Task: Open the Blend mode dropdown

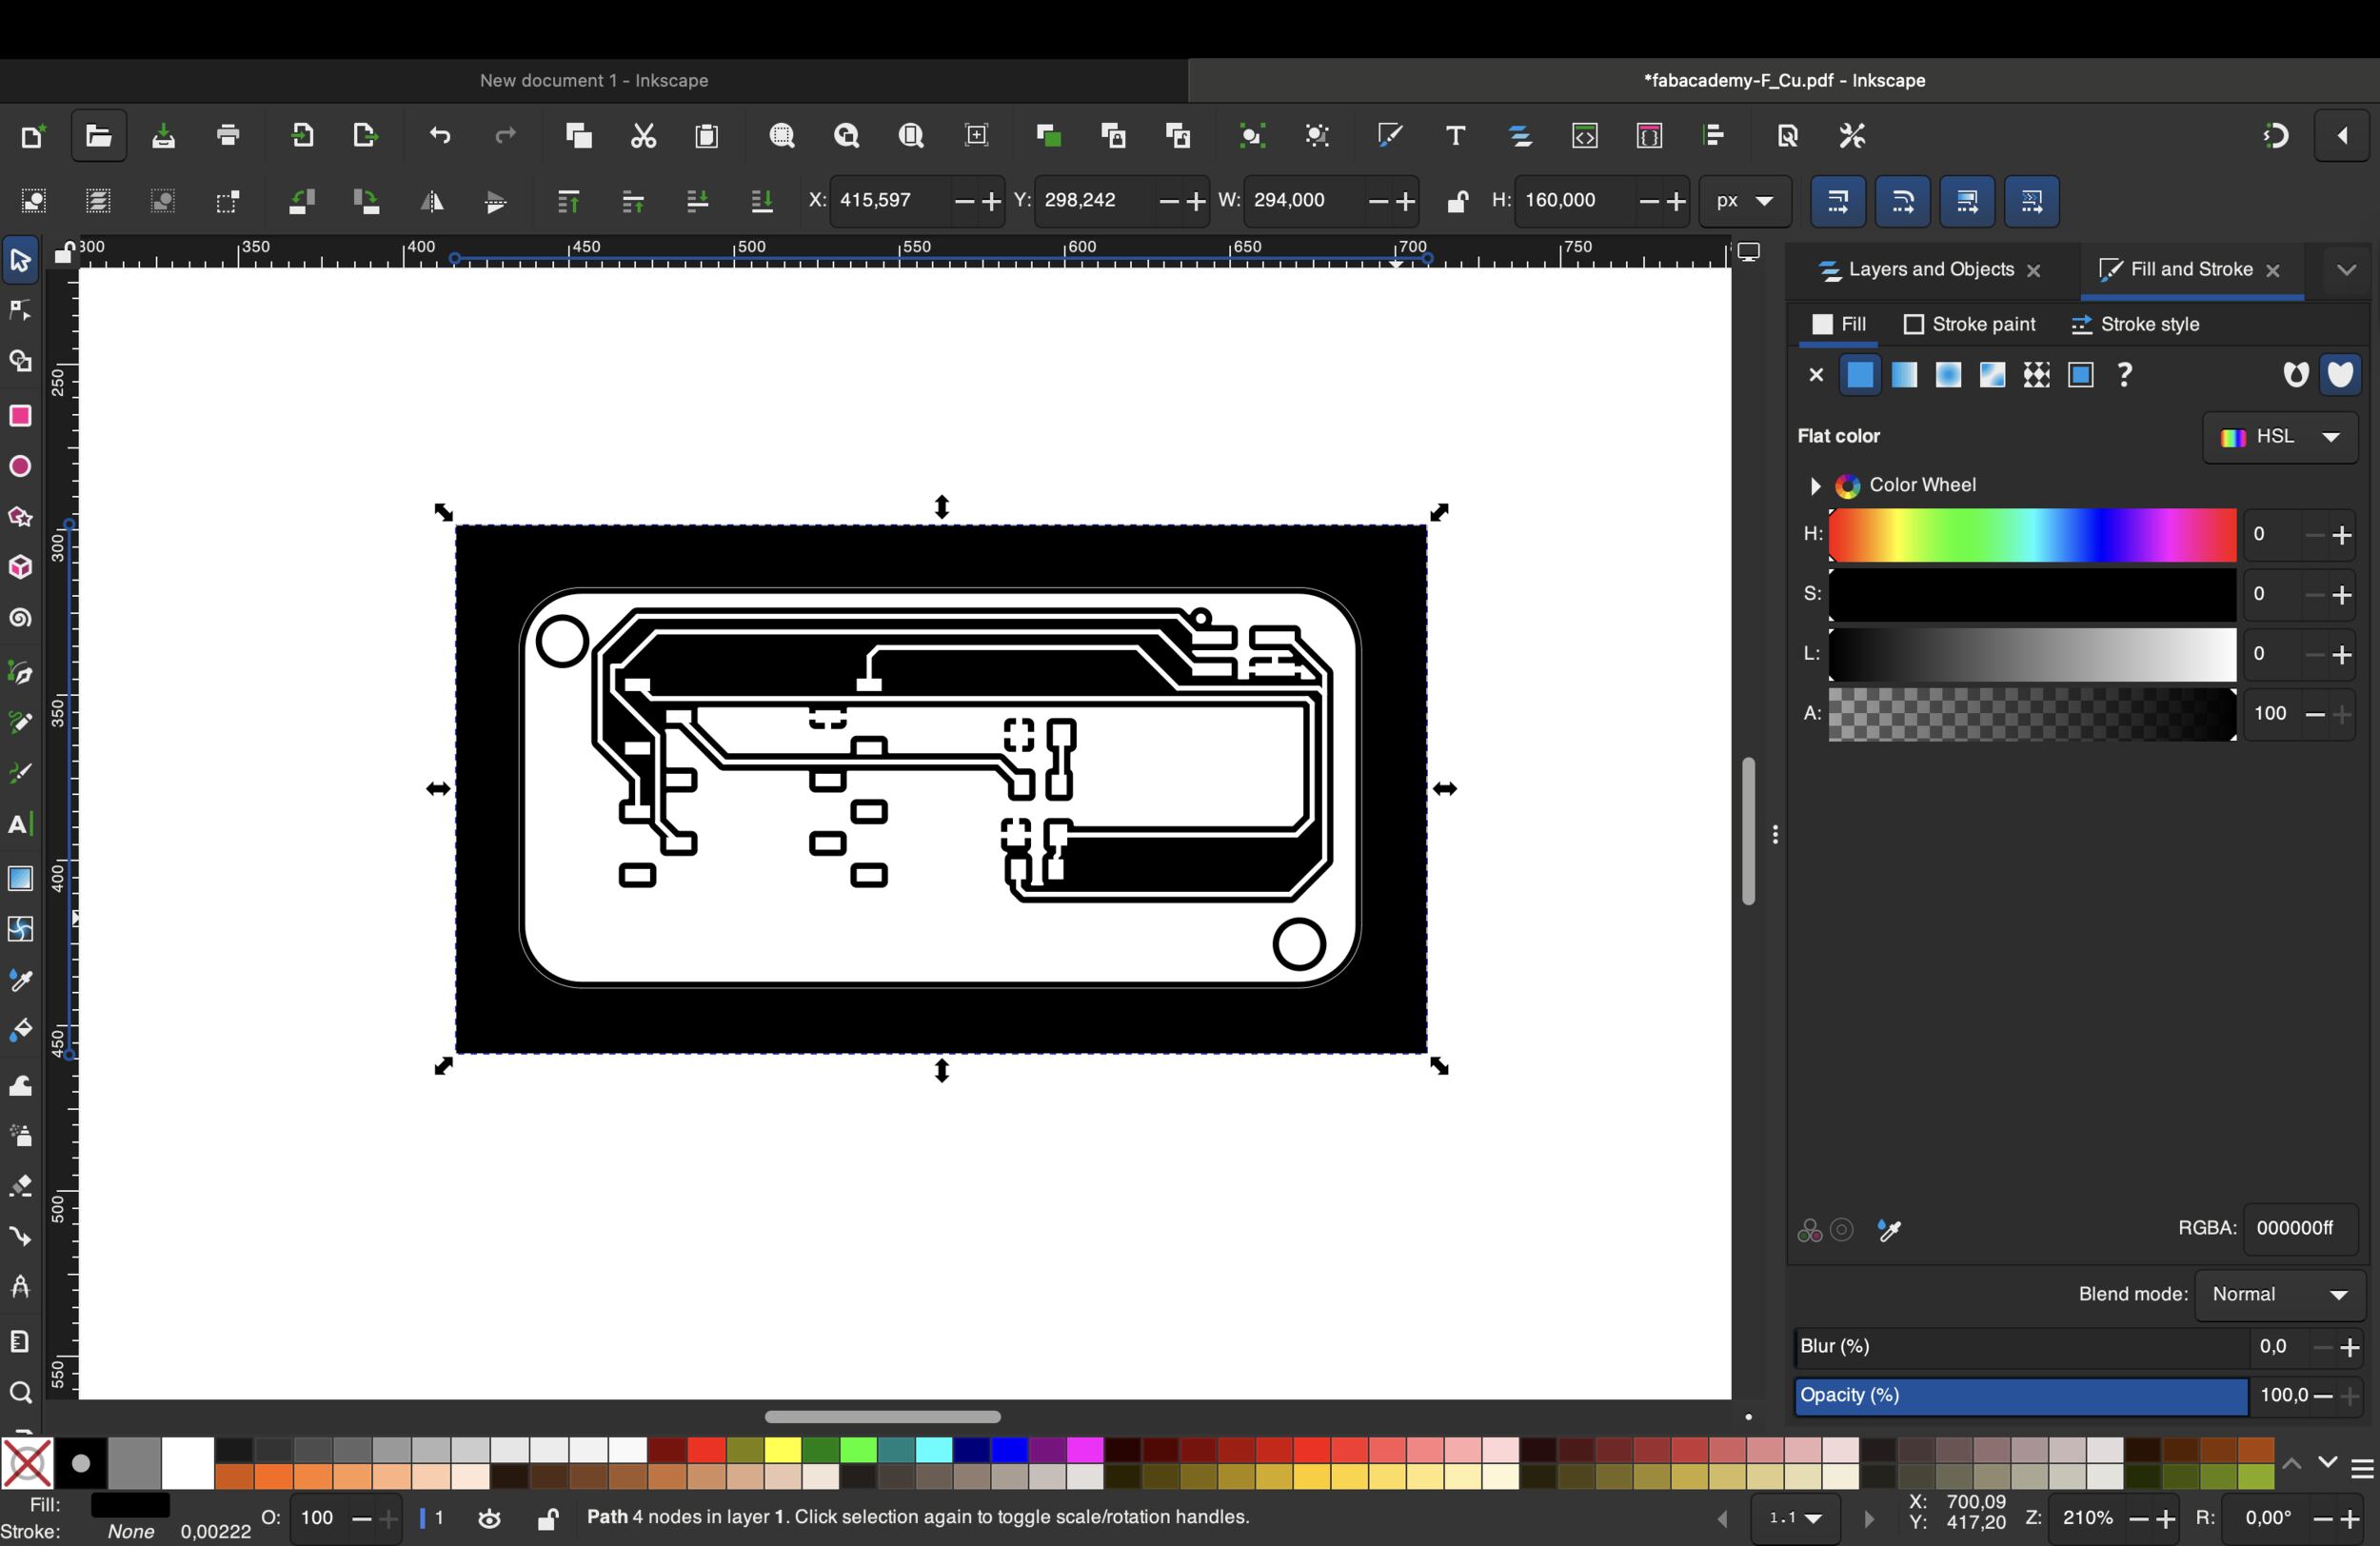Action: click(2279, 1295)
